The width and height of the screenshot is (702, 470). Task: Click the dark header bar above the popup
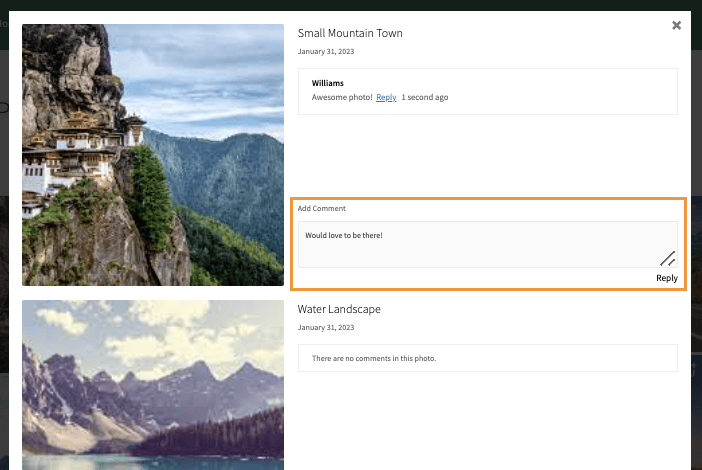(x=350, y=5)
